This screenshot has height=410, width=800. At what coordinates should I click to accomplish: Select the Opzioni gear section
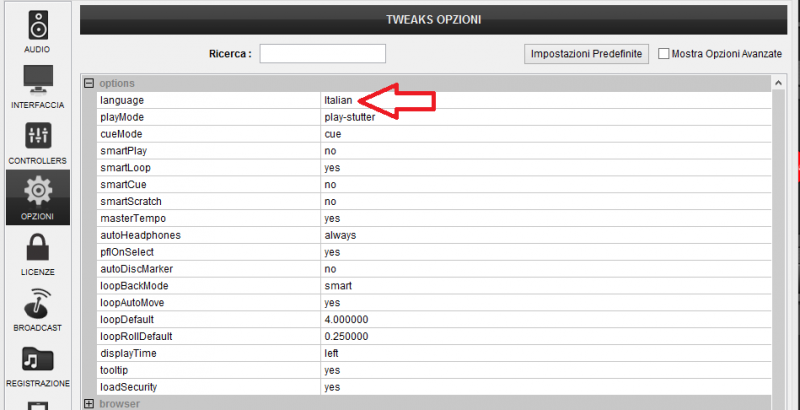(38, 198)
